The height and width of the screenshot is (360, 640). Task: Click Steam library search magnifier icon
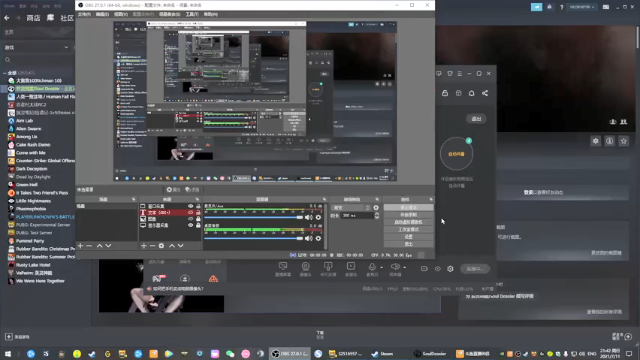click(x=8, y=60)
